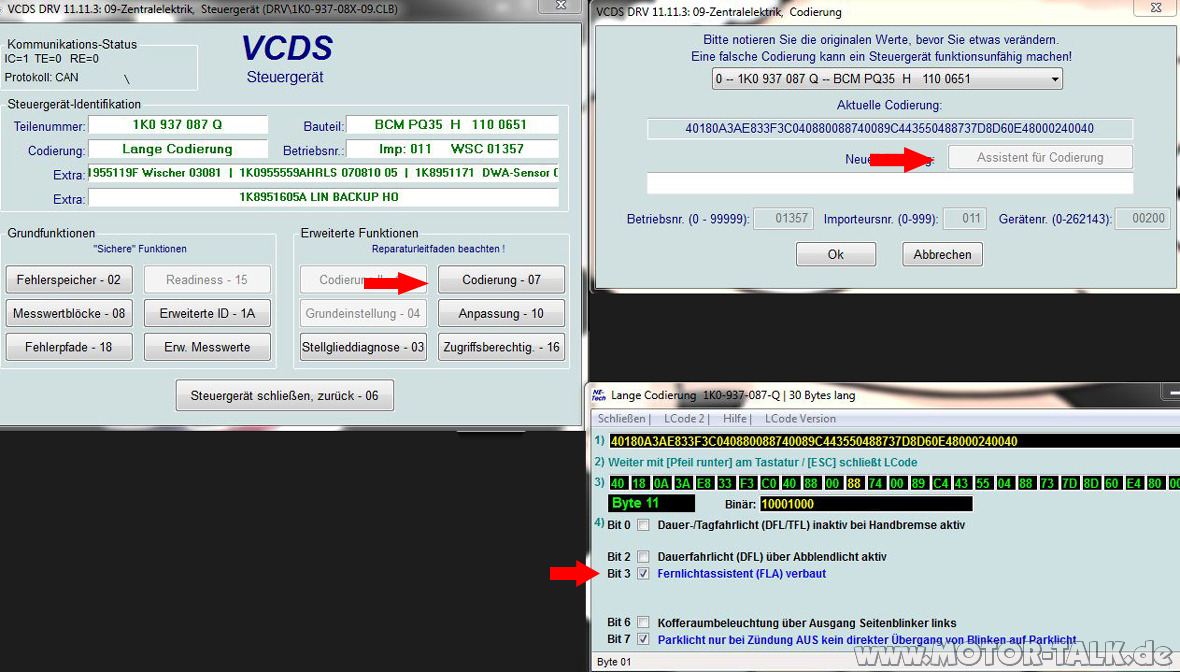This screenshot has width=1180, height=672.
Task: Select byte cell 3A
Action: [683, 483]
